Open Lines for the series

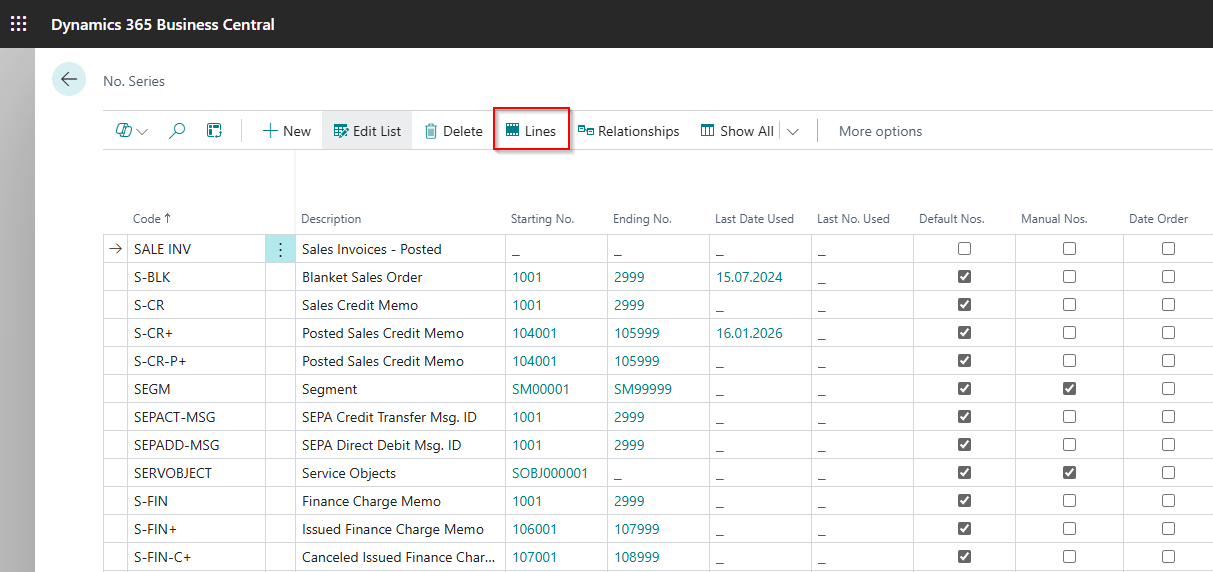531,131
